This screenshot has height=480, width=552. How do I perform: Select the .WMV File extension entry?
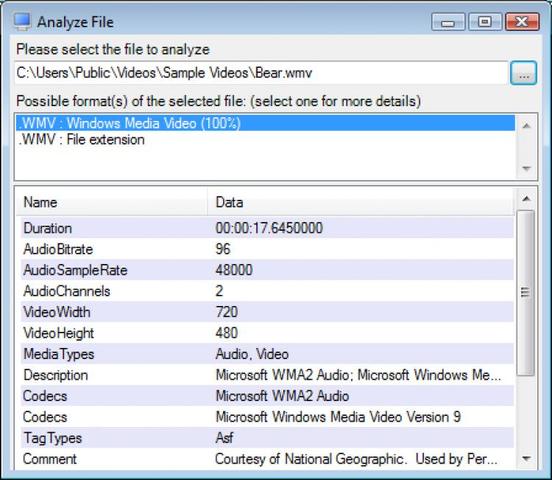265,139
